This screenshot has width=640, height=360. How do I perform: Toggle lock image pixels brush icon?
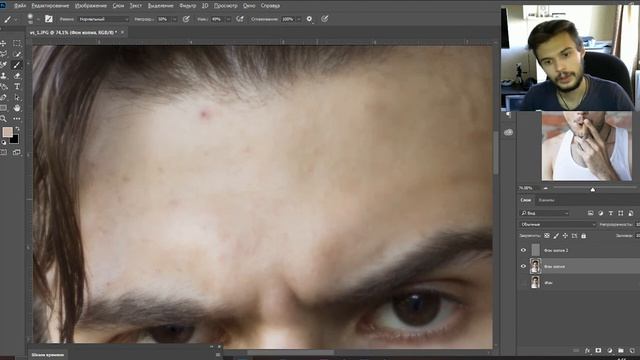tap(556, 236)
